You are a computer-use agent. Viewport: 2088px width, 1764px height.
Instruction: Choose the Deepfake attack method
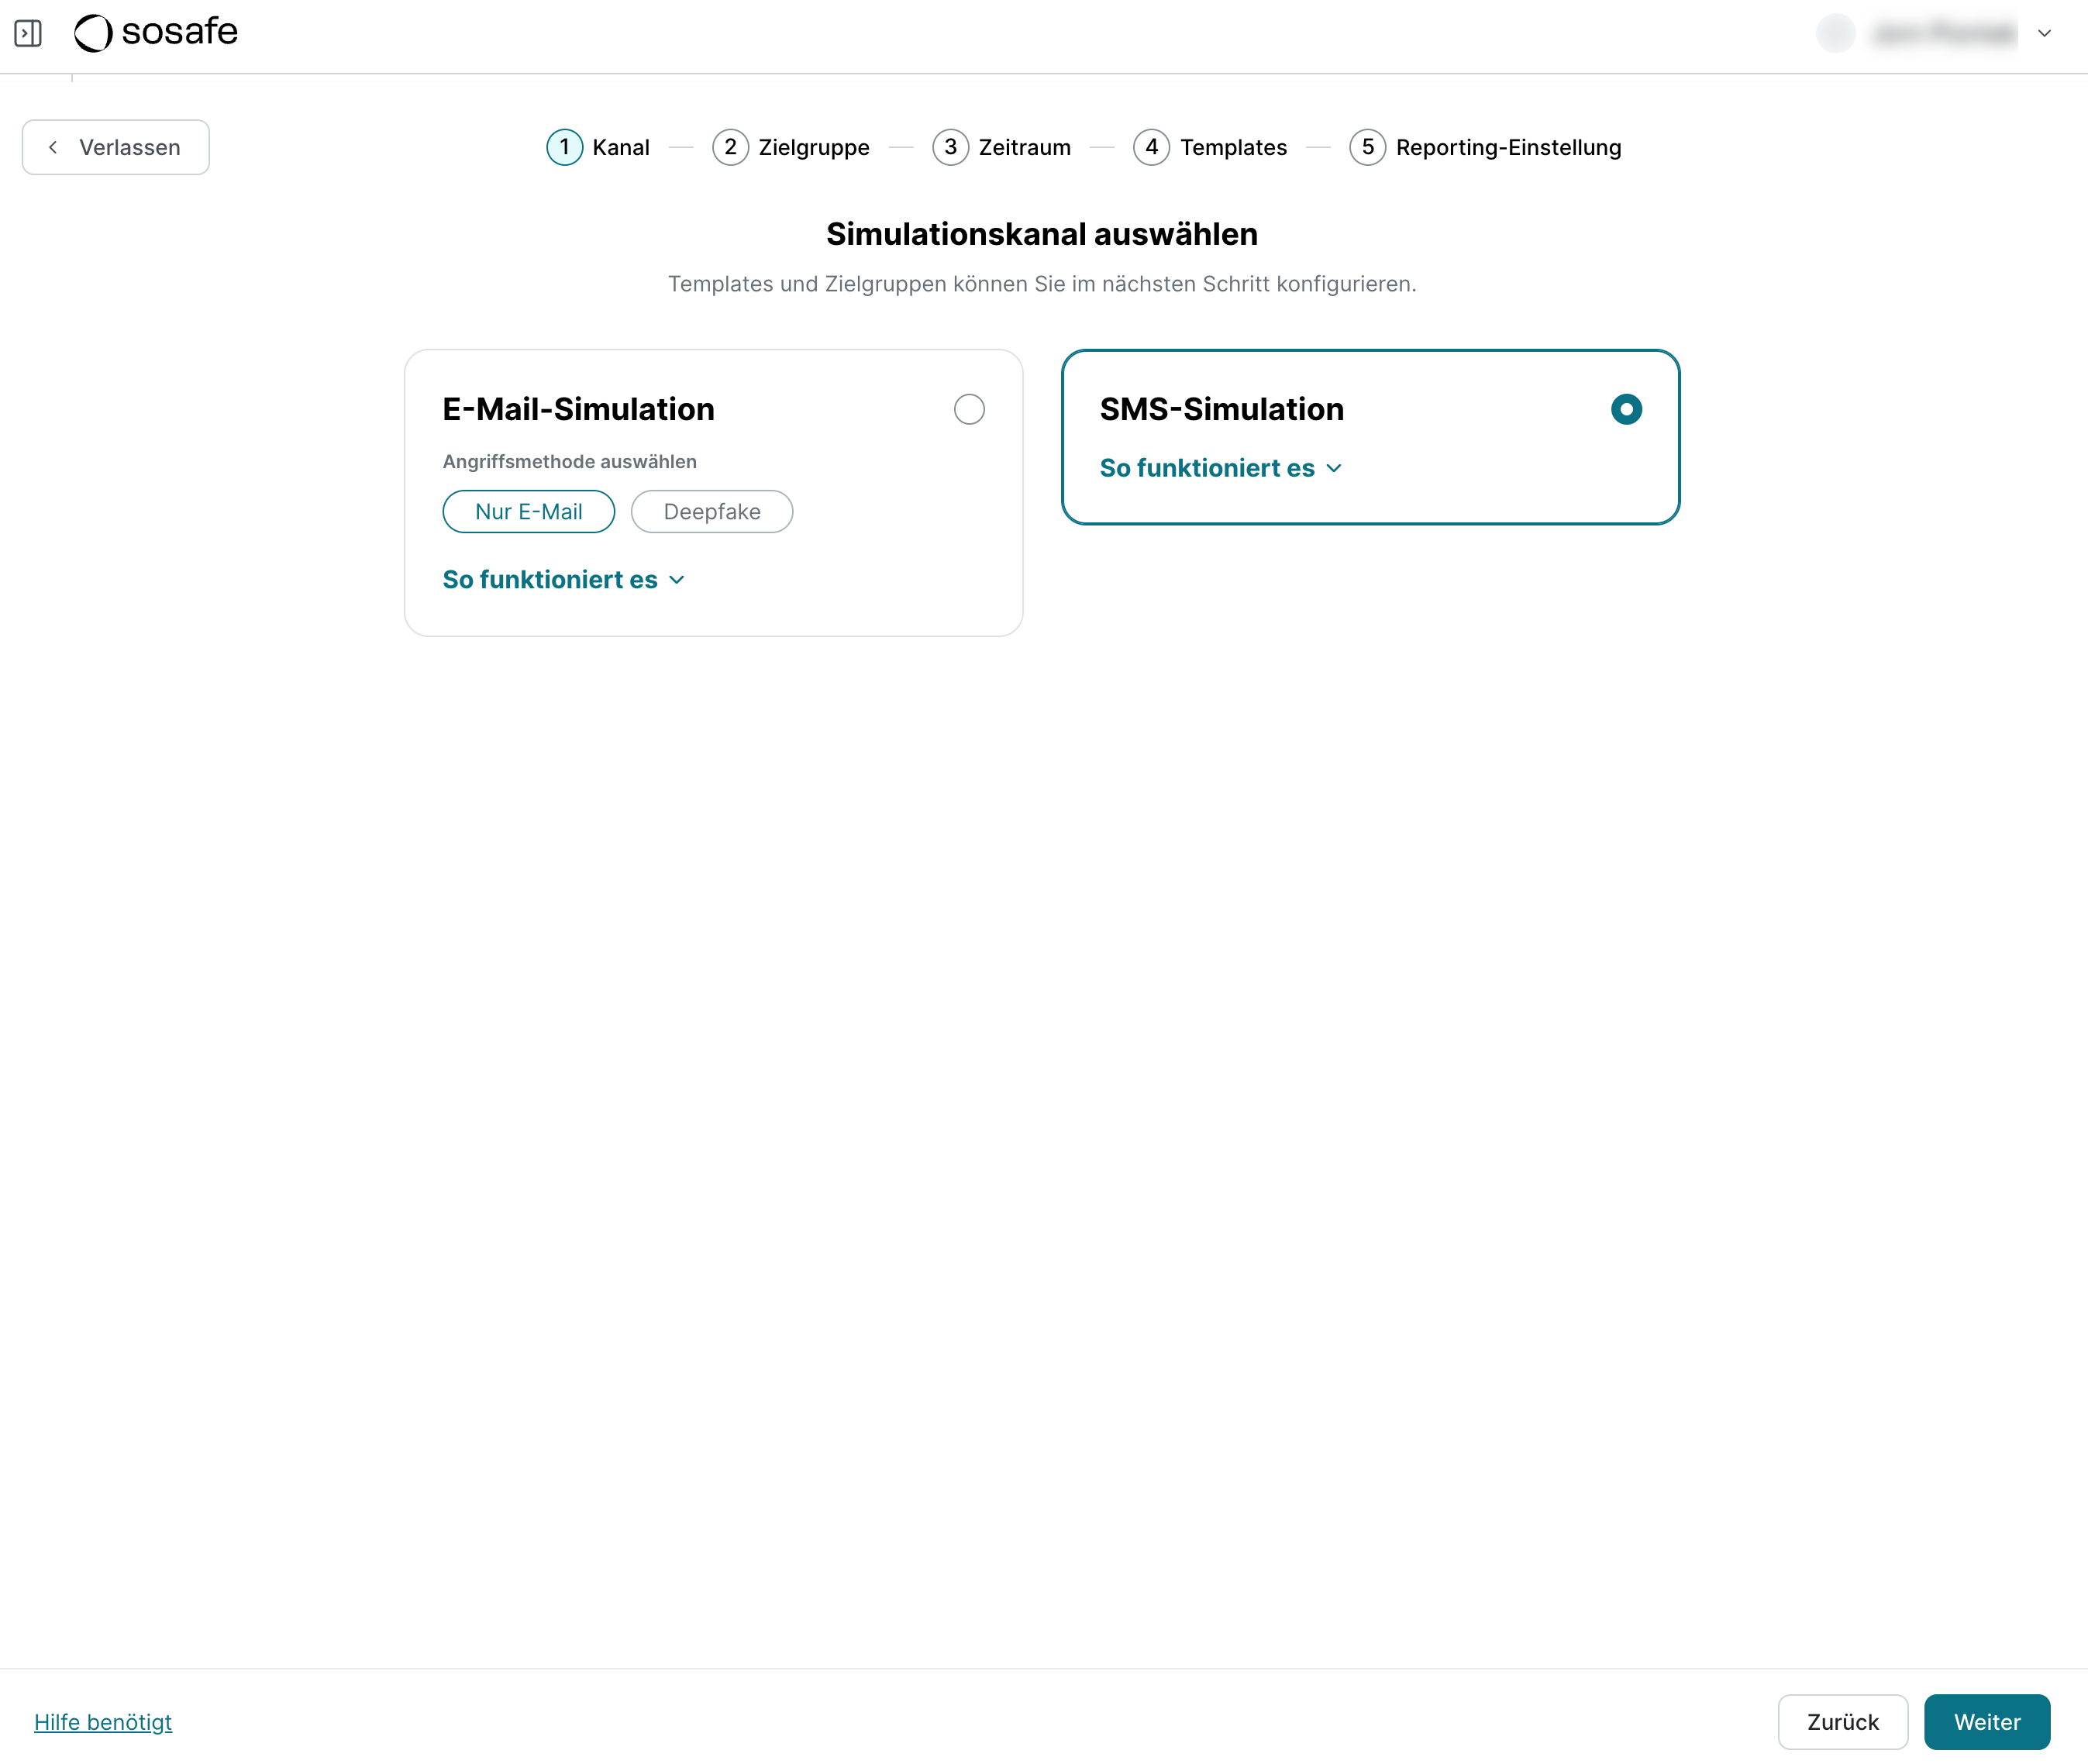pos(712,511)
